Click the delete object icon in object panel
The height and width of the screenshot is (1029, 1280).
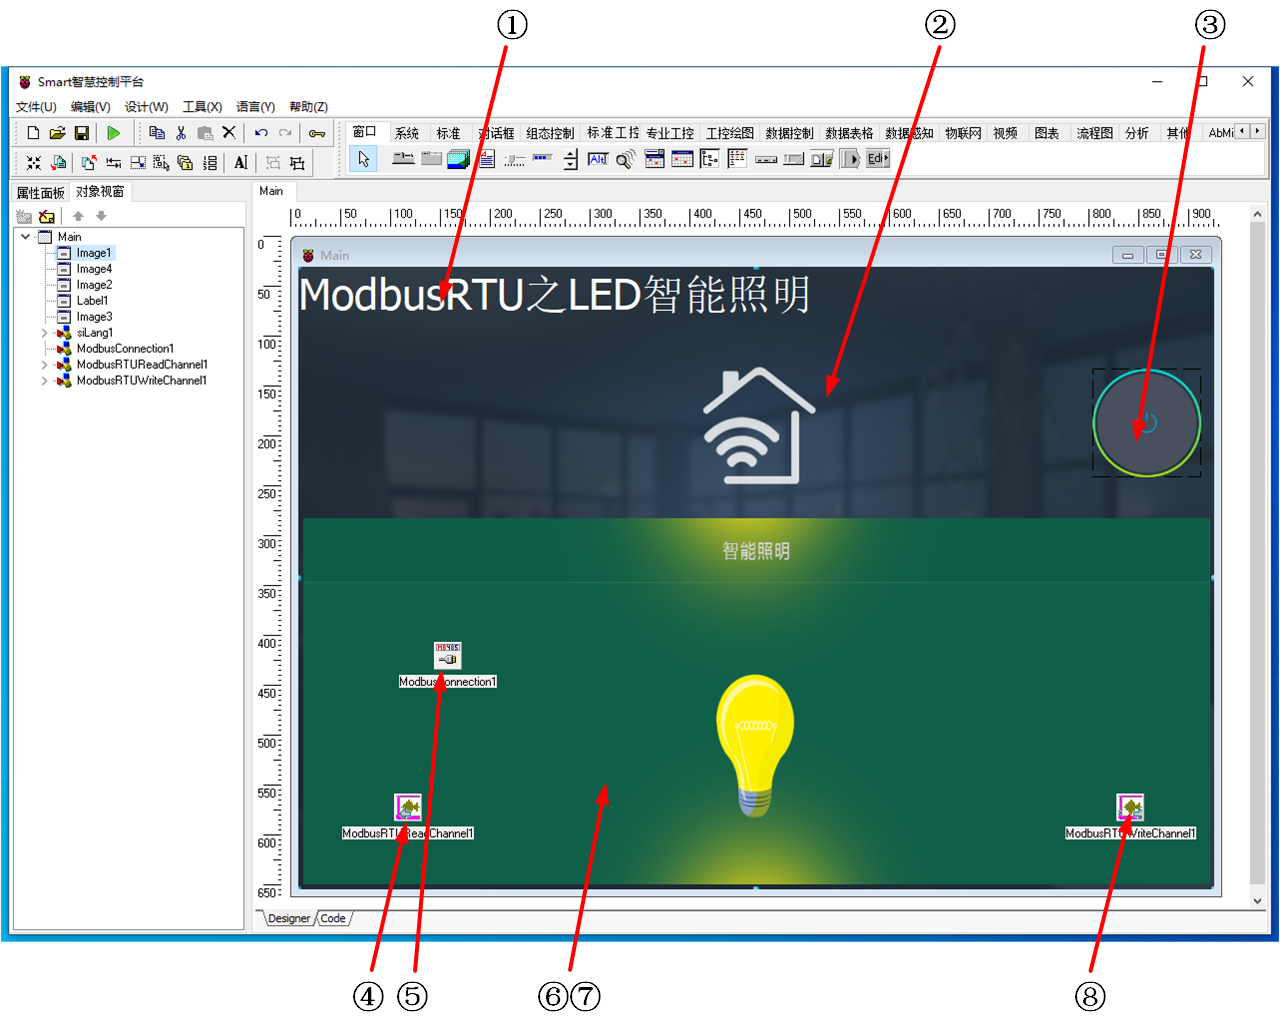(x=47, y=216)
